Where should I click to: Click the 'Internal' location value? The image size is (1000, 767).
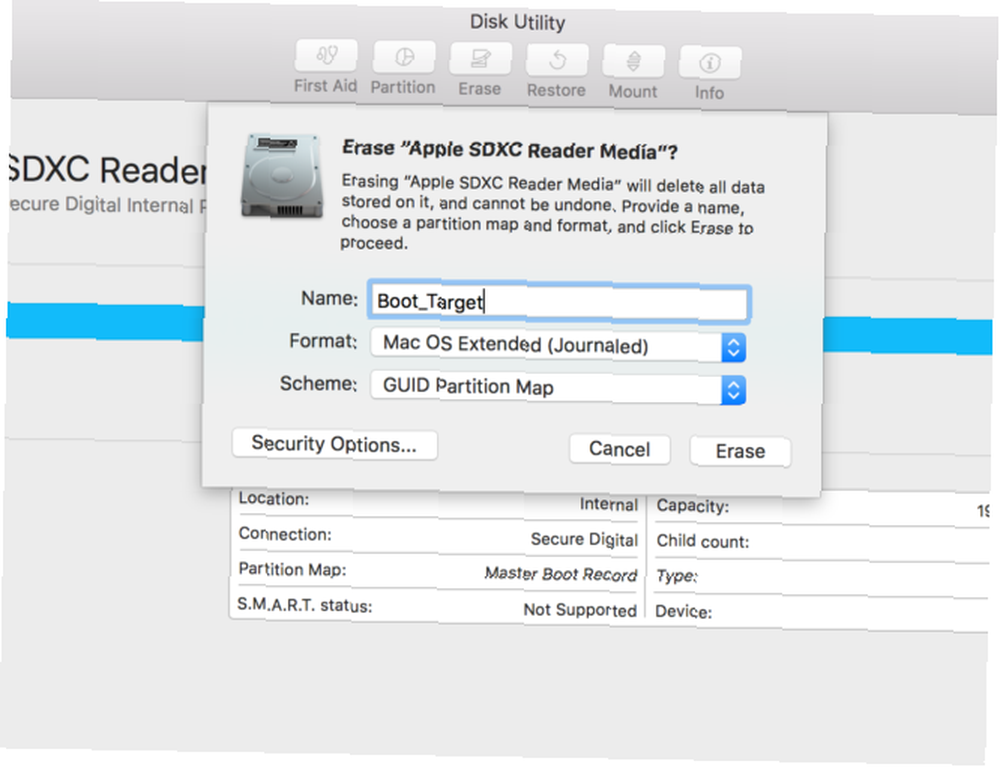(x=608, y=504)
